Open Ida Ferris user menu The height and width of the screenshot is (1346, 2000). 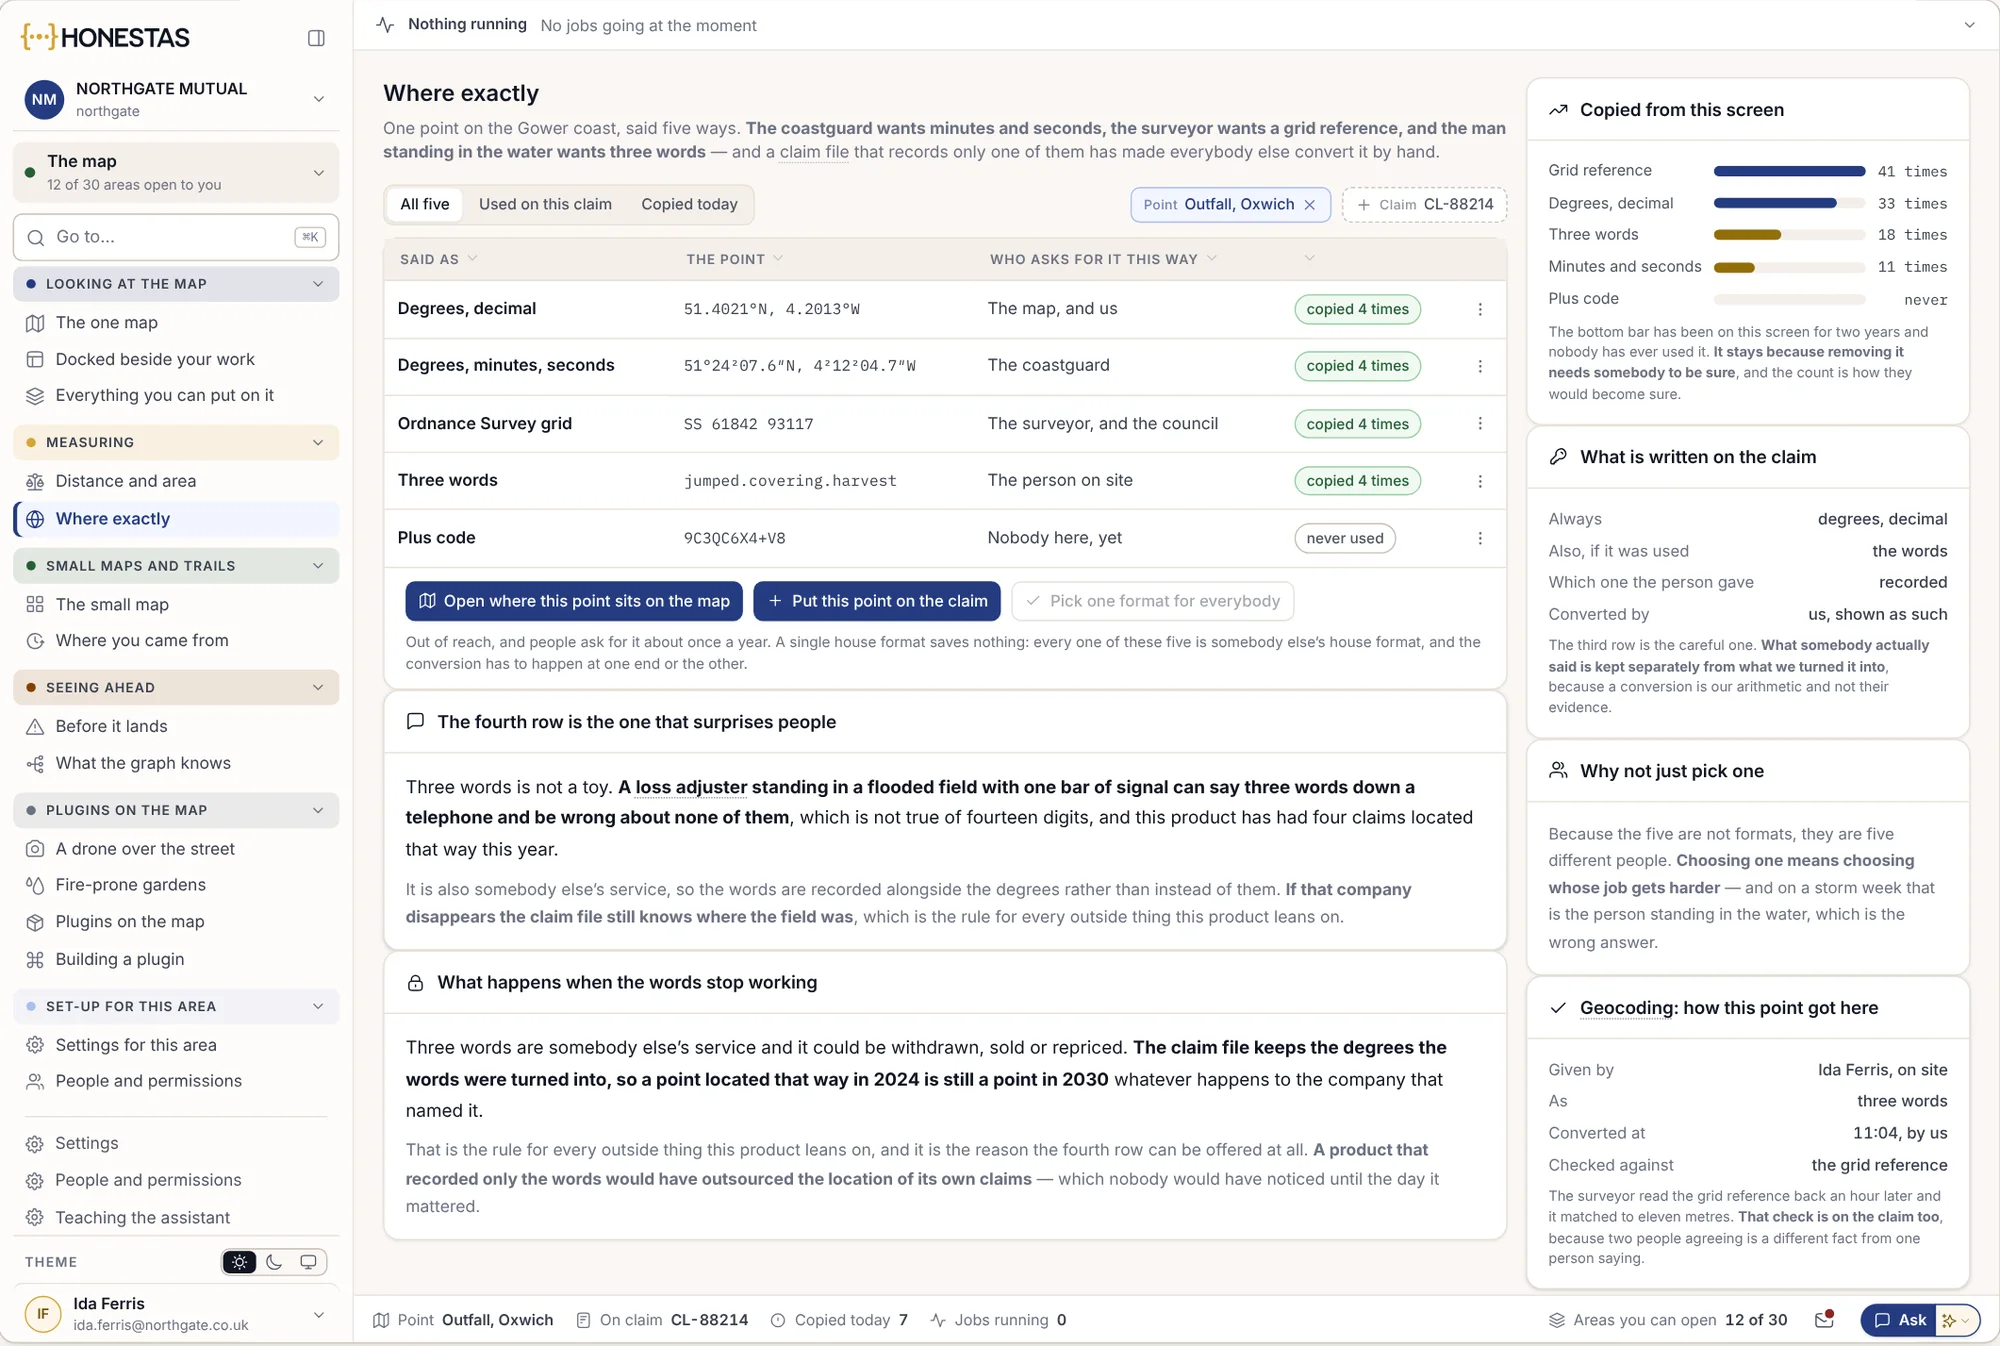point(176,1314)
